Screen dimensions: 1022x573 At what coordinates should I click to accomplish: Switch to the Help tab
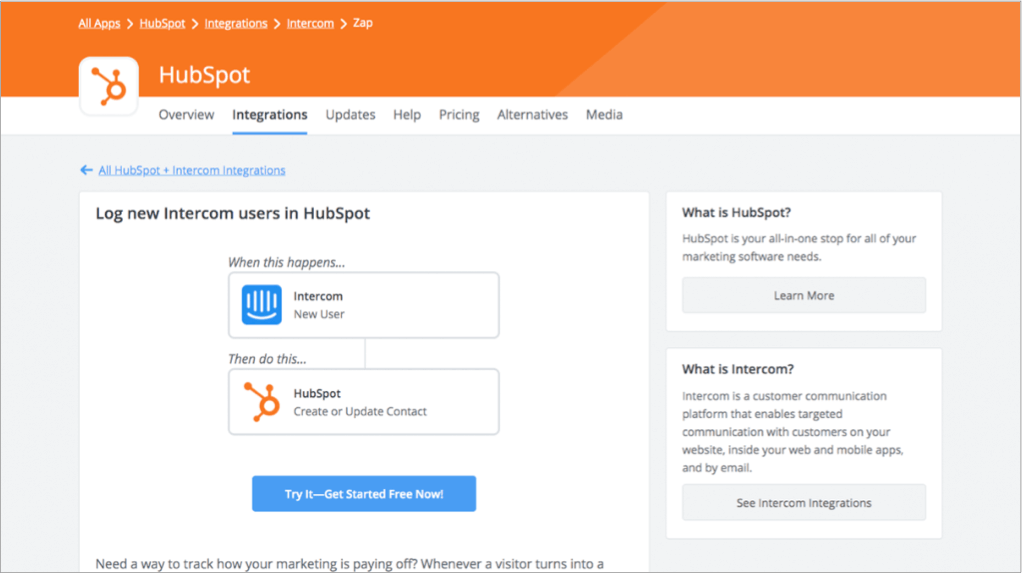(x=407, y=115)
